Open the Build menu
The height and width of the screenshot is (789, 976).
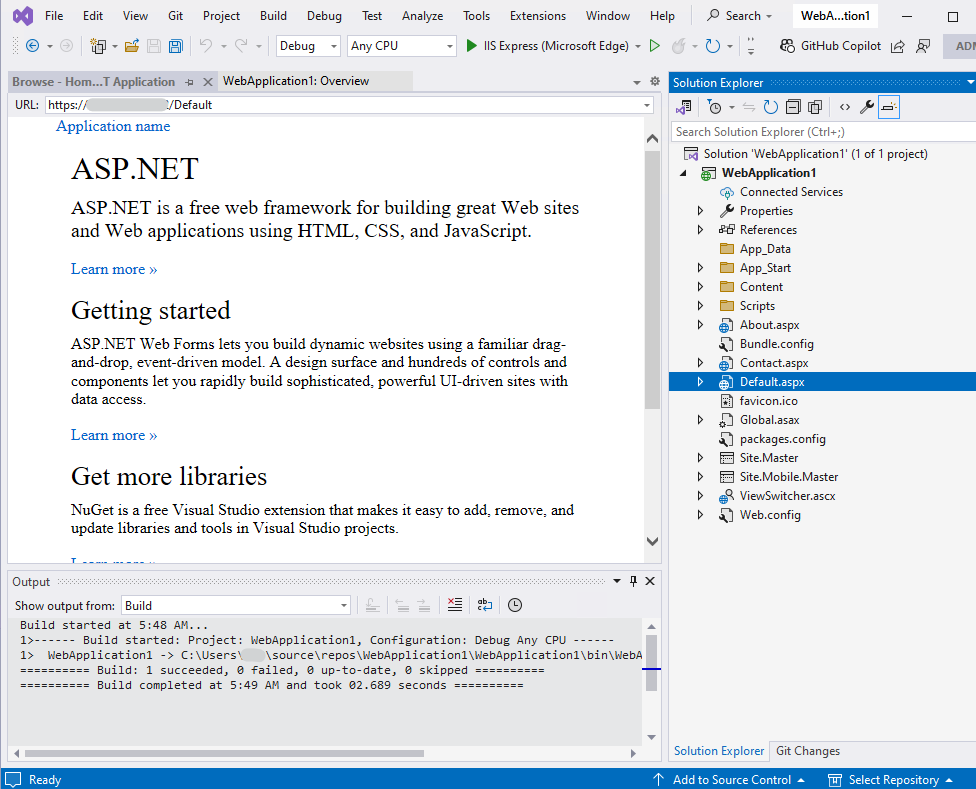click(x=273, y=16)
